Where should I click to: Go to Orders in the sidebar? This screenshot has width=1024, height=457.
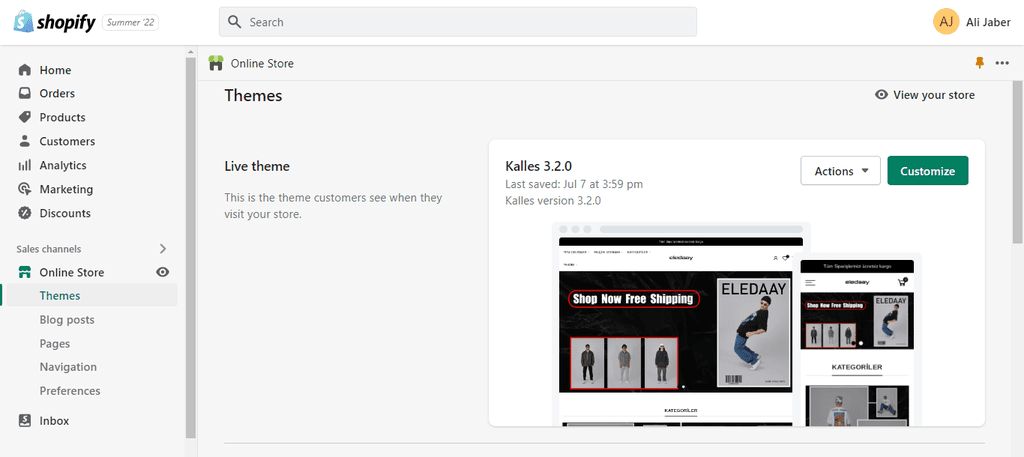pos(57,93)
